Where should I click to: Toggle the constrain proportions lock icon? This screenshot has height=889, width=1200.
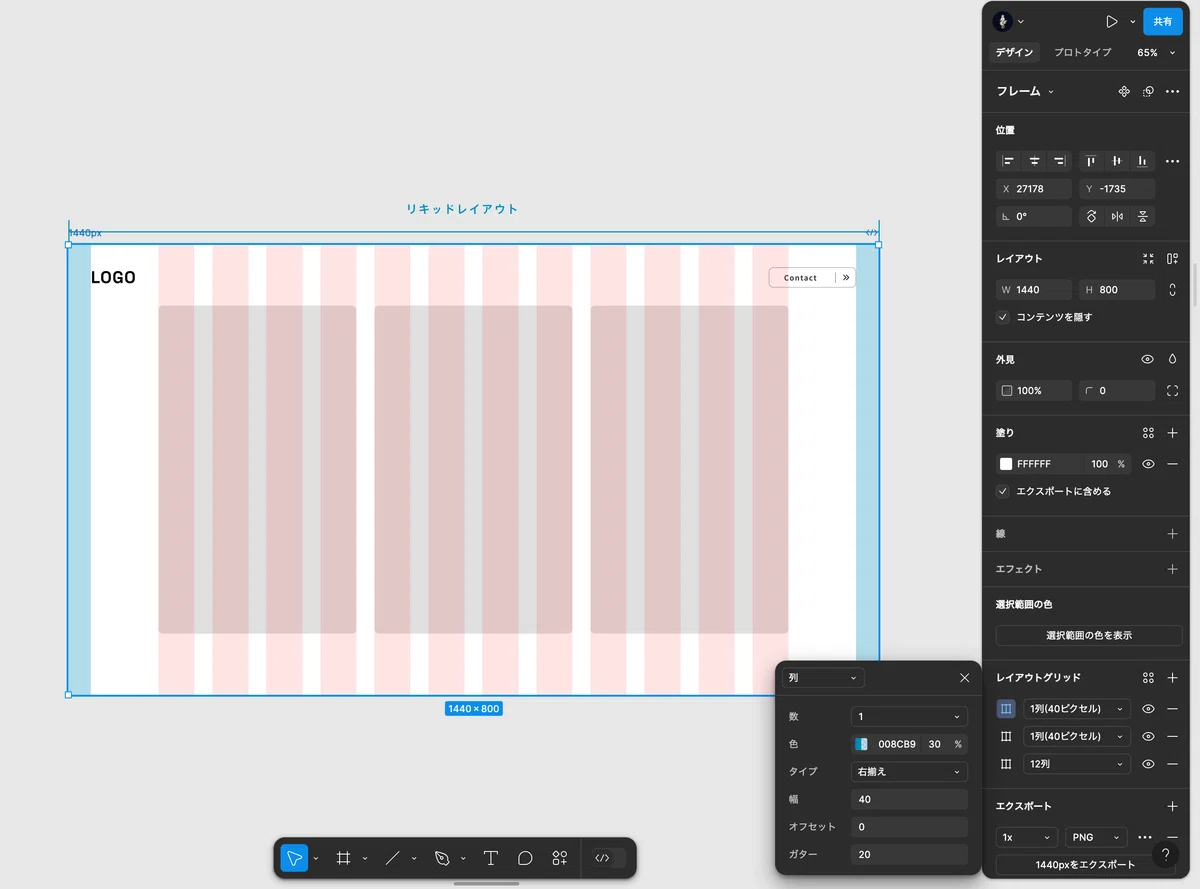click(1173, 290)
